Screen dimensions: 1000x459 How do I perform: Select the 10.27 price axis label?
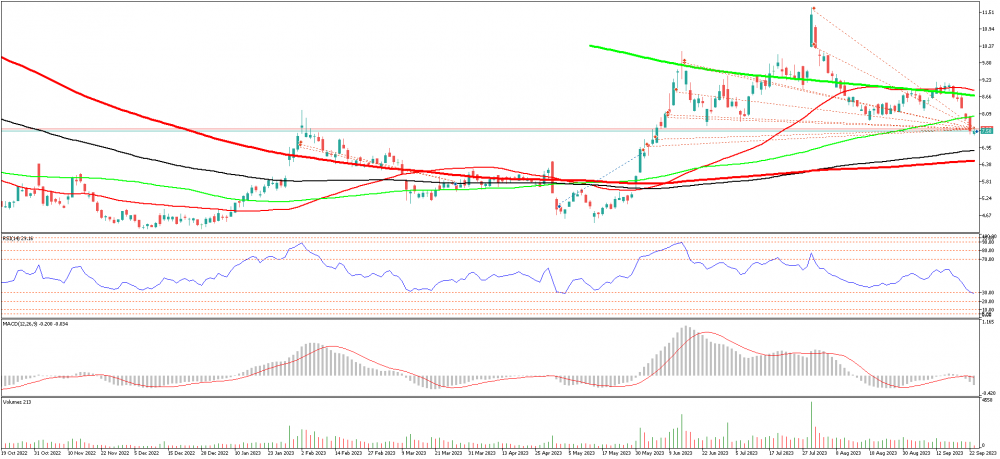(989, 46)
